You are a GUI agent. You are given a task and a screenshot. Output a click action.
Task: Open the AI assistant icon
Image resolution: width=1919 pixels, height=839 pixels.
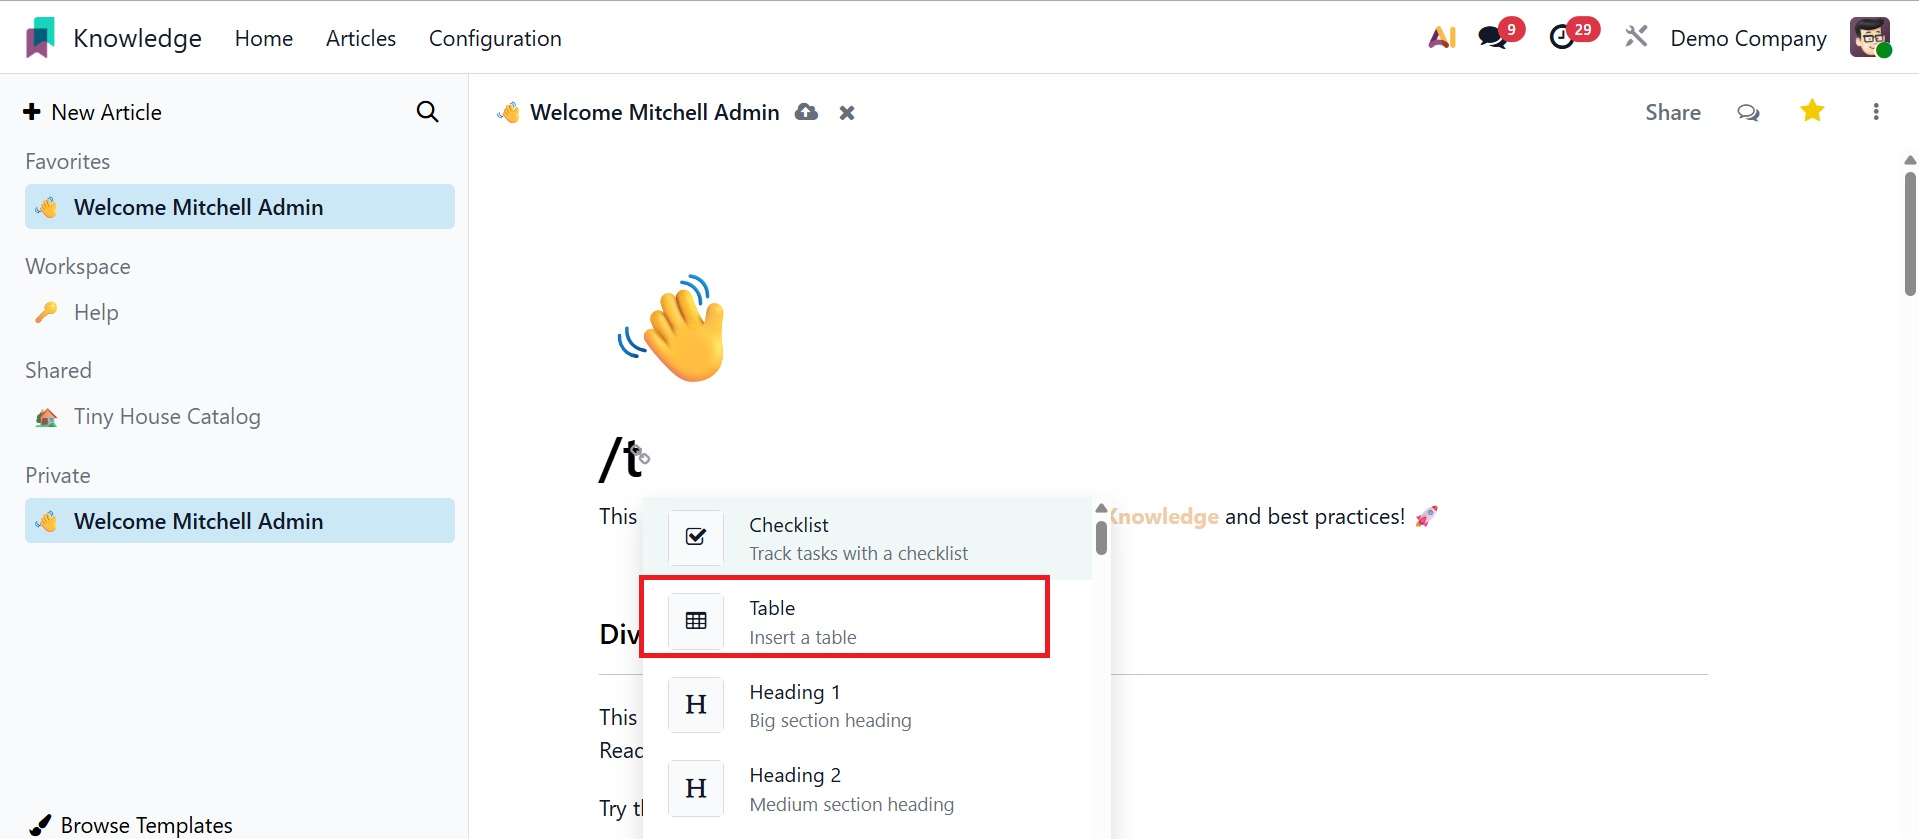click(1441, 38)
